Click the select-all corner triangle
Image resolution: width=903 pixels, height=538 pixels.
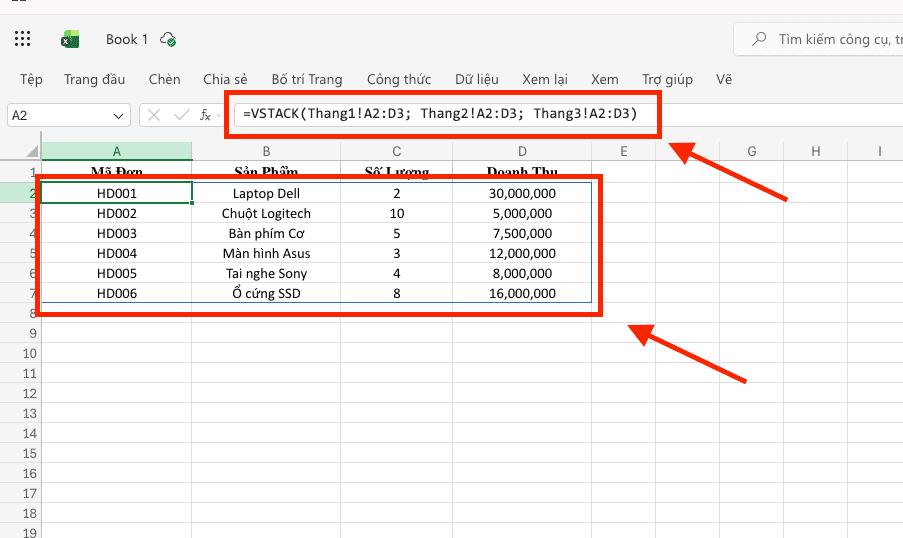[32, 151]
